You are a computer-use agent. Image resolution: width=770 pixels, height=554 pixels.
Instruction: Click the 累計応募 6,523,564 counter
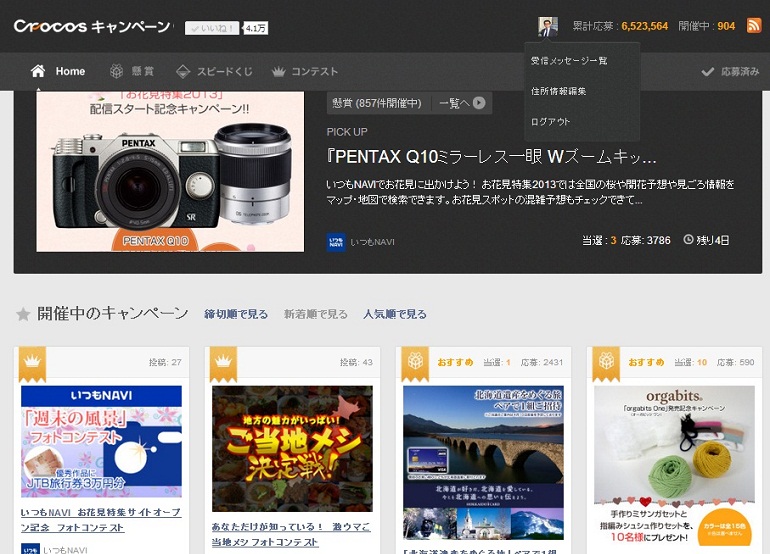[620, 26]
